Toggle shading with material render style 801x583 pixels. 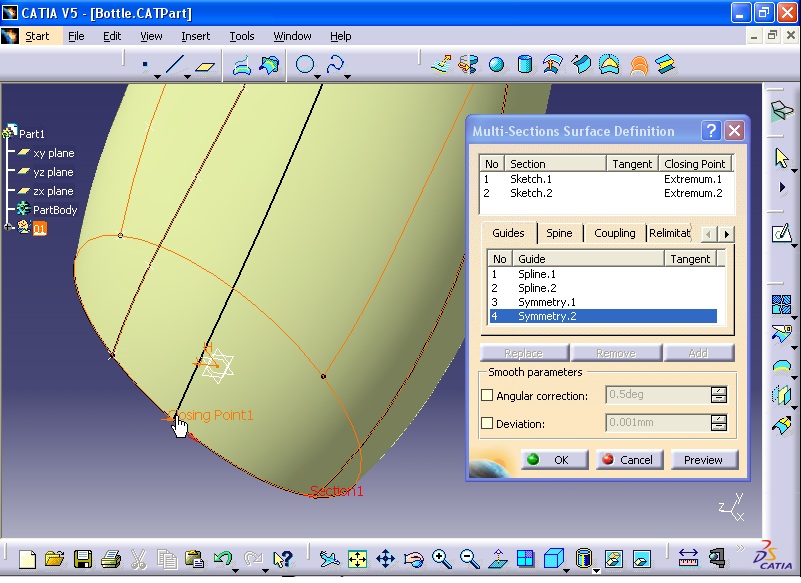point(612,557)
